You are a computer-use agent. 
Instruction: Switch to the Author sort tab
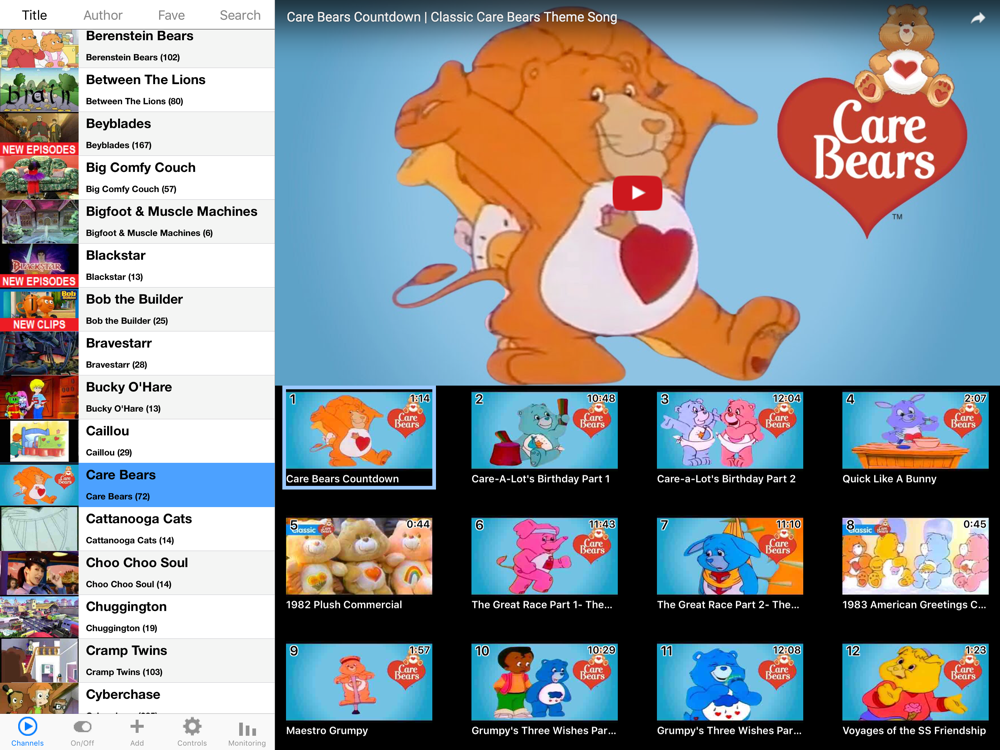pos(103,15)
